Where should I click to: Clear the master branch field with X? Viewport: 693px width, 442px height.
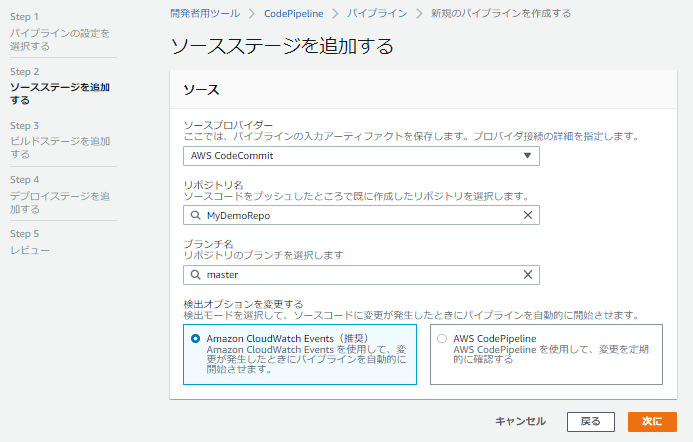pos(528,274)
